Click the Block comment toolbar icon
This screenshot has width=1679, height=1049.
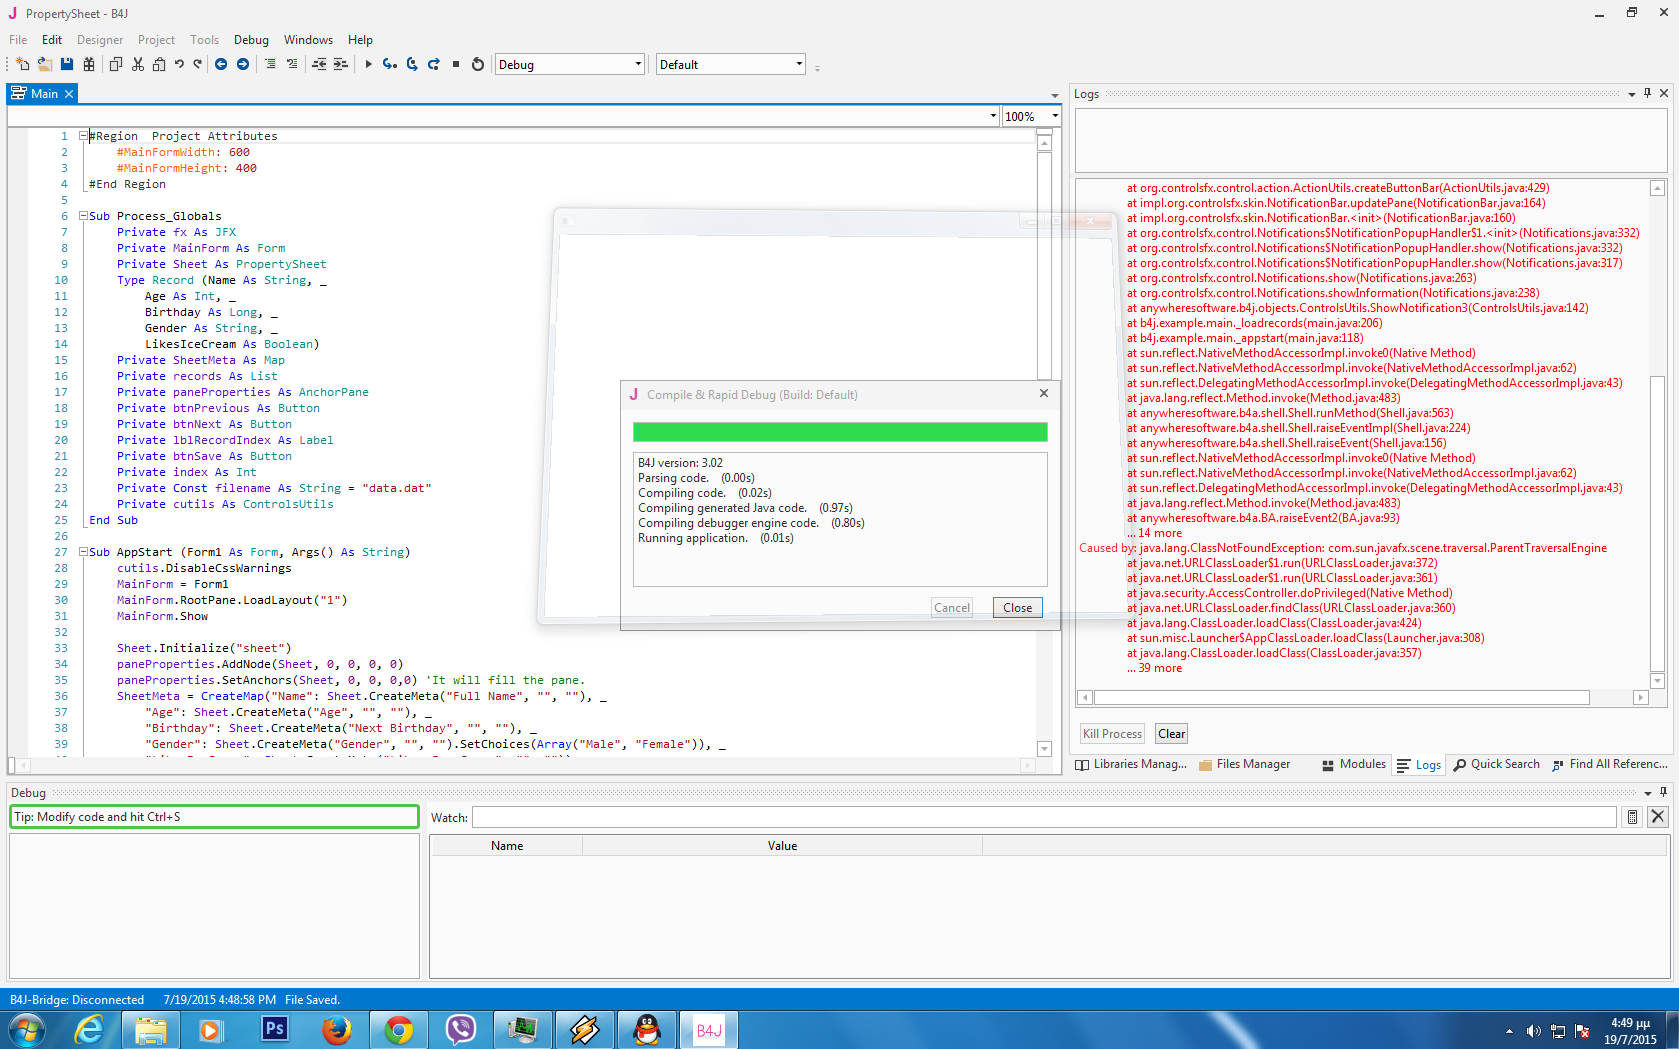270,64
